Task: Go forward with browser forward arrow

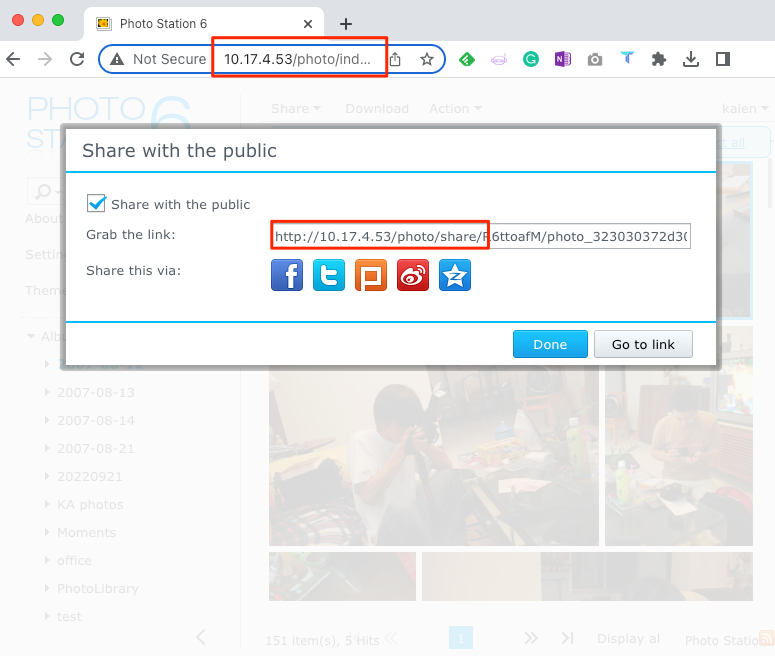Action: 45,59
